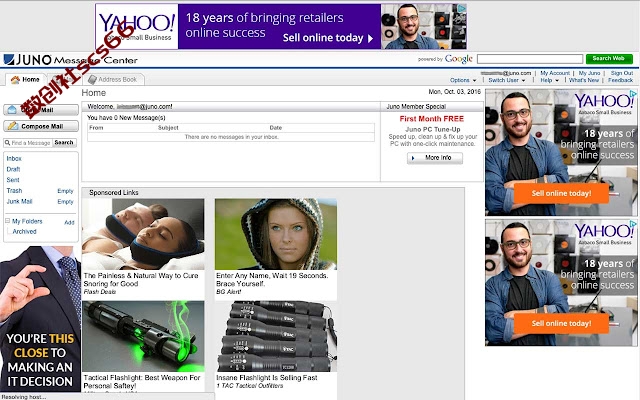Screen dimensions: 640x400
Task: Click 'Sell online today!' on lower right ad
Action: click(561, 324)
